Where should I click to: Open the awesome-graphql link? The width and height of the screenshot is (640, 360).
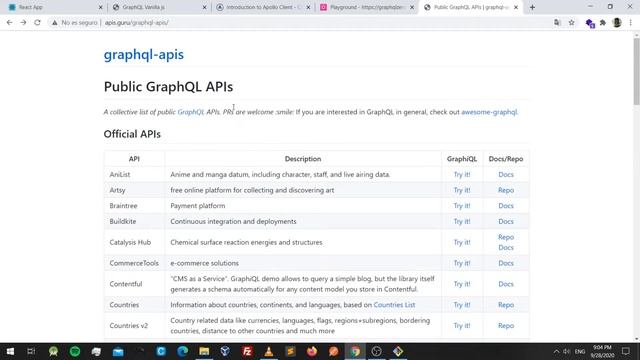489,112
